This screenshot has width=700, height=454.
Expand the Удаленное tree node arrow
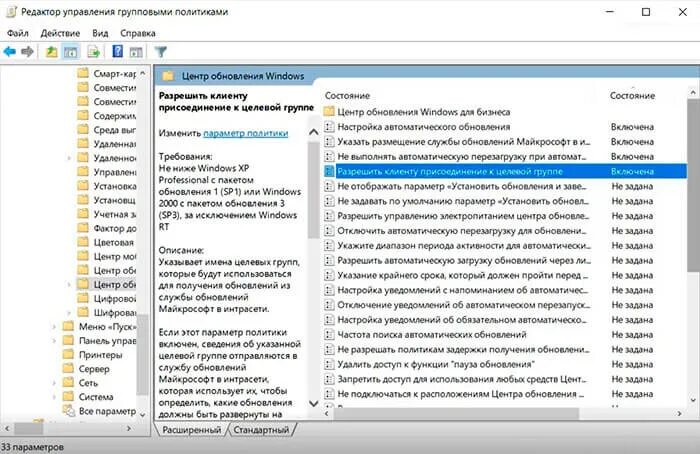[x=69, y=158]
